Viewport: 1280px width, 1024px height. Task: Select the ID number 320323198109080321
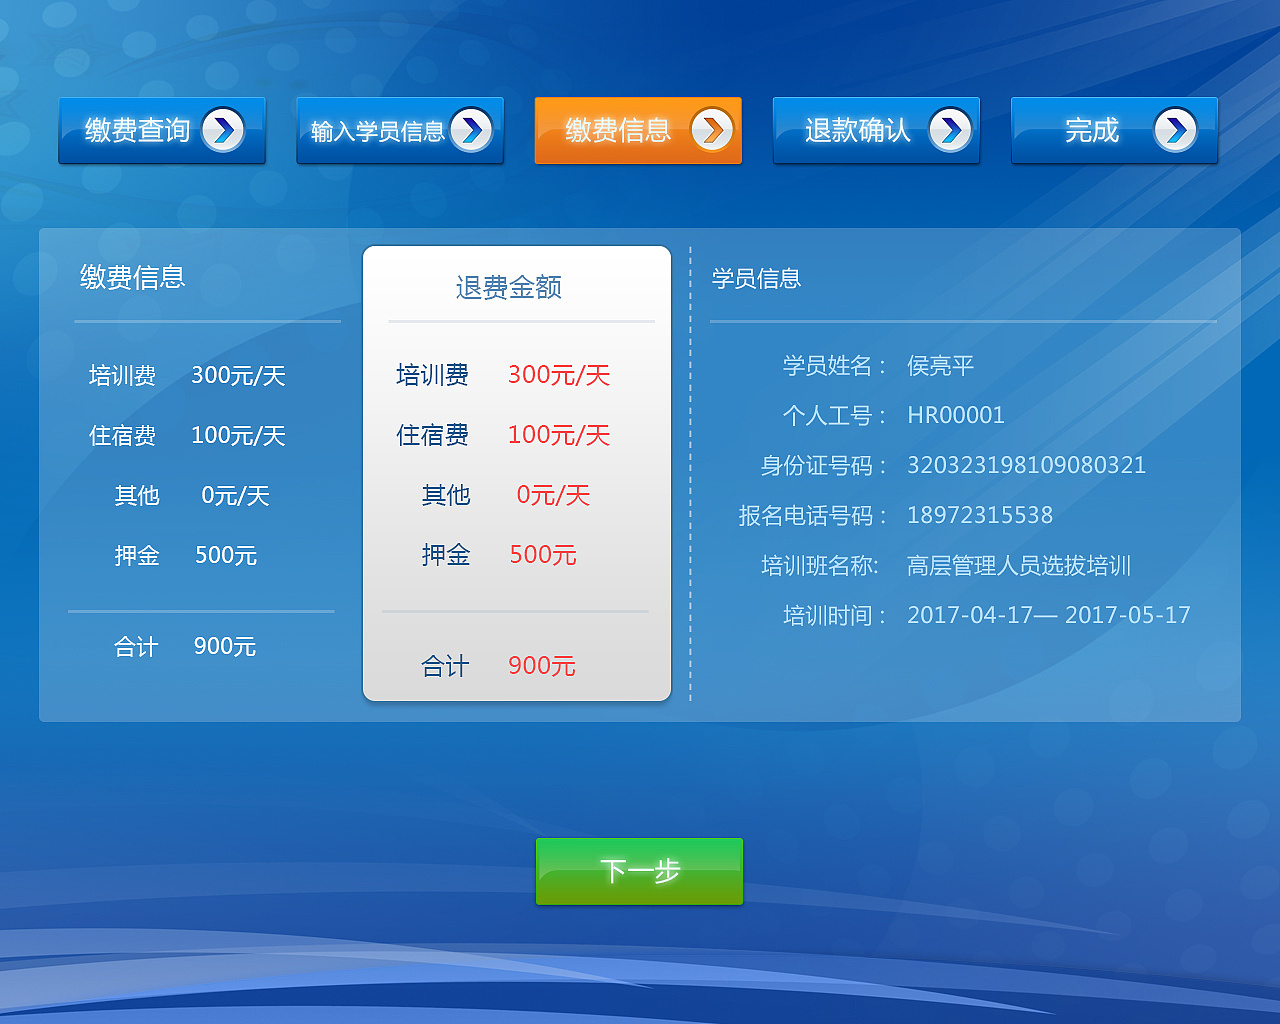tap(1026, 465)
